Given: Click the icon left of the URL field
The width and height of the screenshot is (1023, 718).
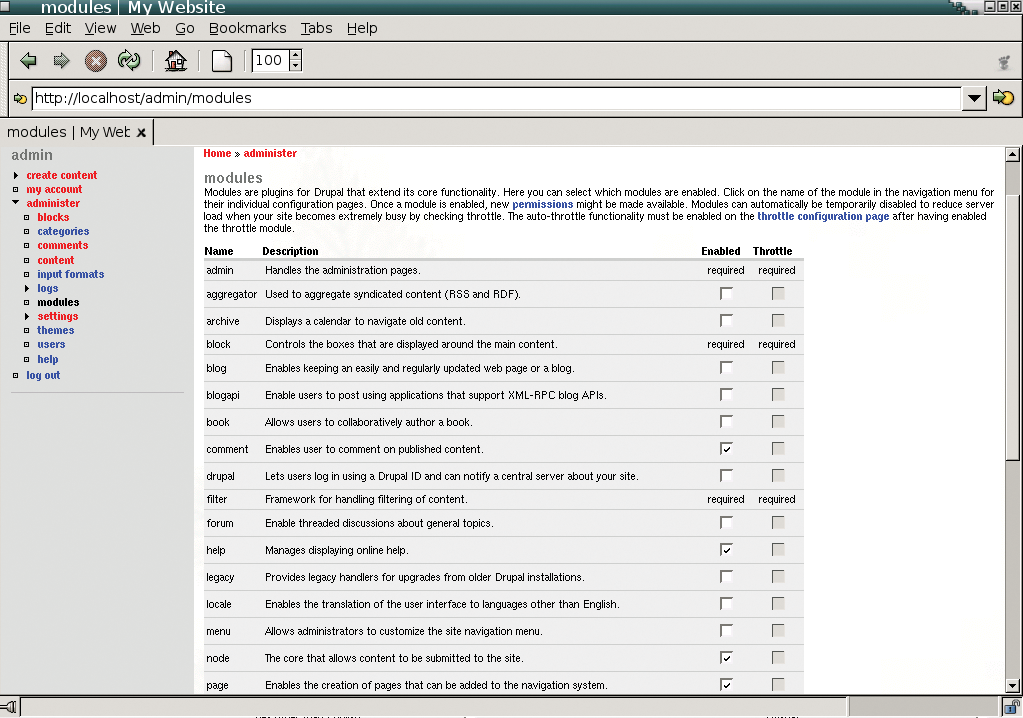Looking at the screenshot, I should [x=20, y=98].
